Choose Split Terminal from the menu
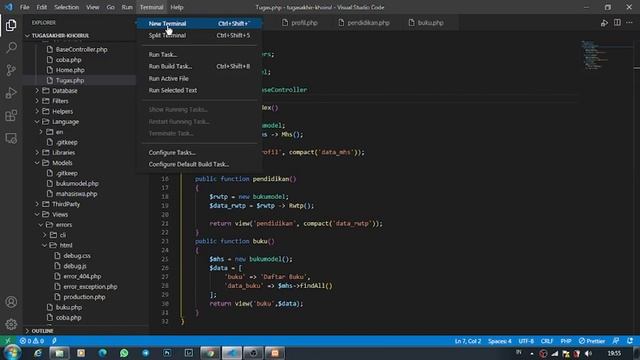 pyautogui.click(x=199, y=36)
